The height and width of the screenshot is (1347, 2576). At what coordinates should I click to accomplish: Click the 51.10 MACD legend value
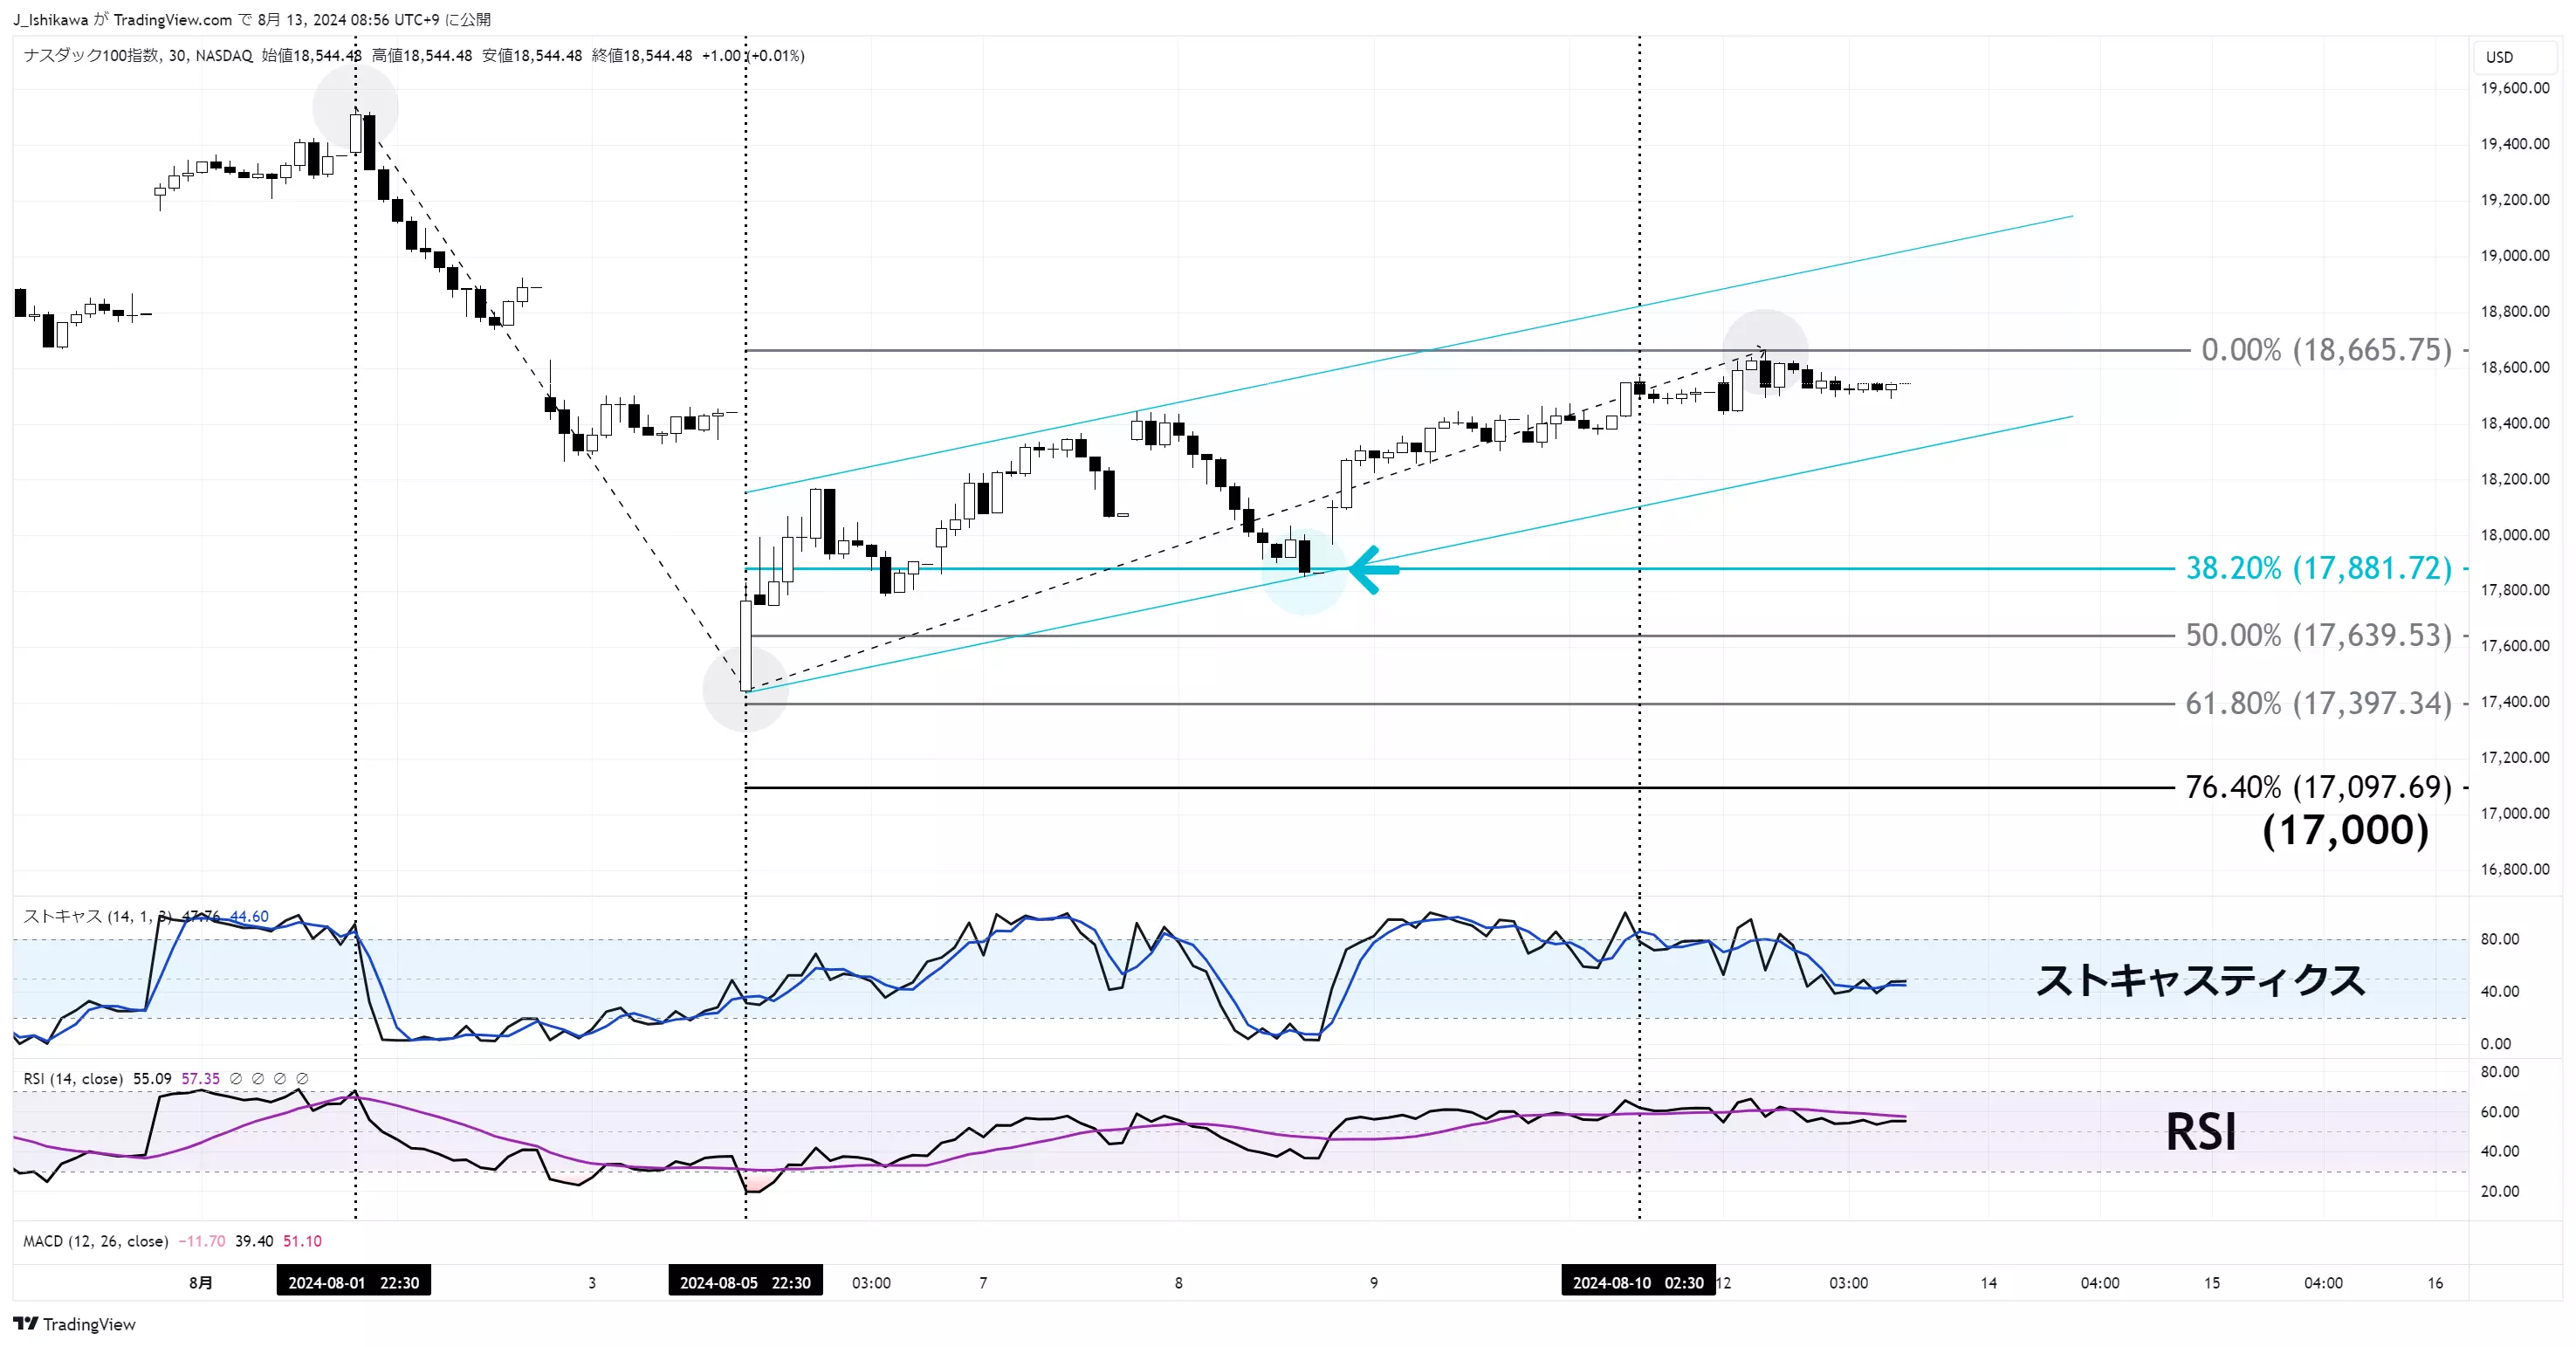[302, 1241]
